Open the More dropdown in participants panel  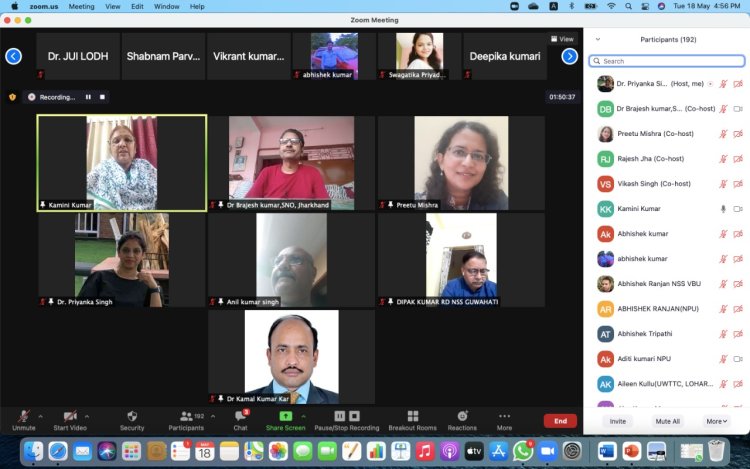716,421
